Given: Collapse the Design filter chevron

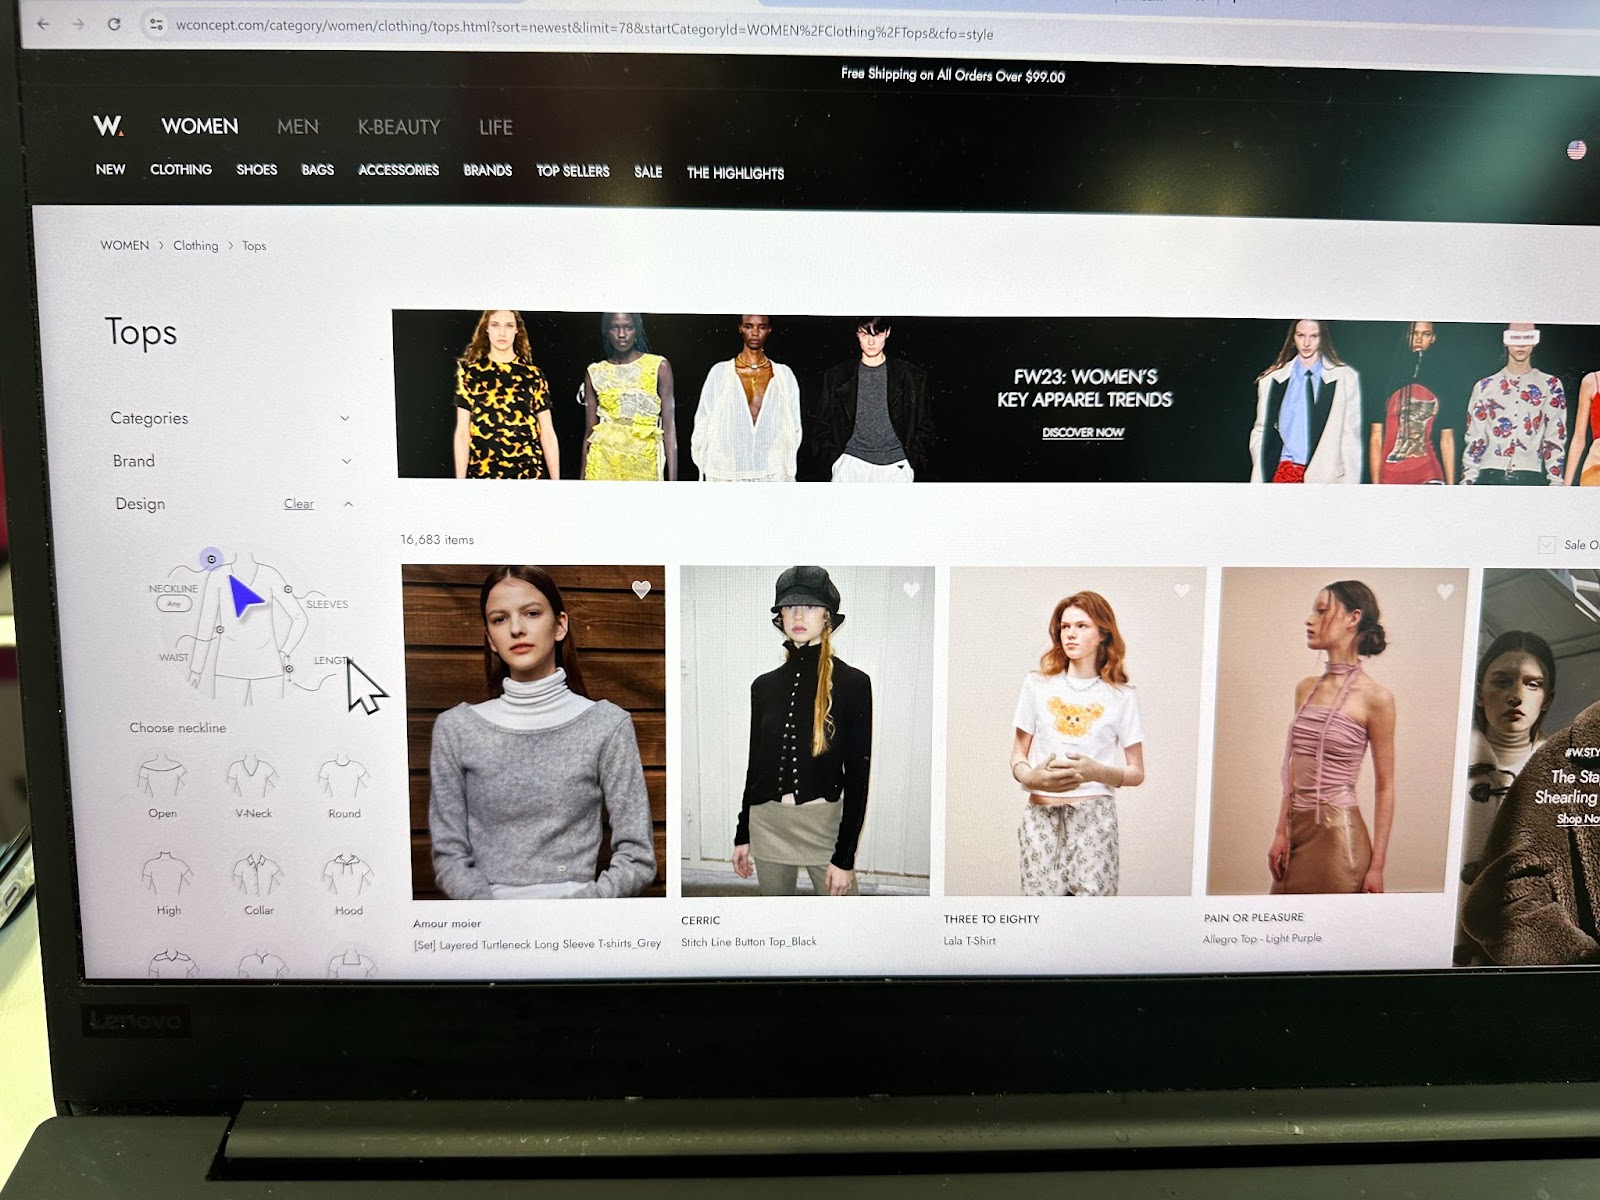Looking at the screenshot, I should [348, 504].
